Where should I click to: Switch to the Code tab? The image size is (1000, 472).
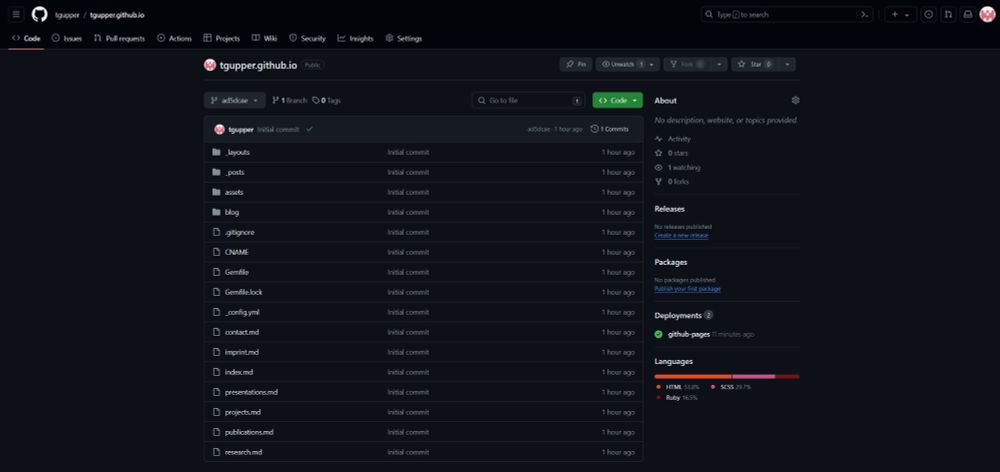(x=26, y=38)
